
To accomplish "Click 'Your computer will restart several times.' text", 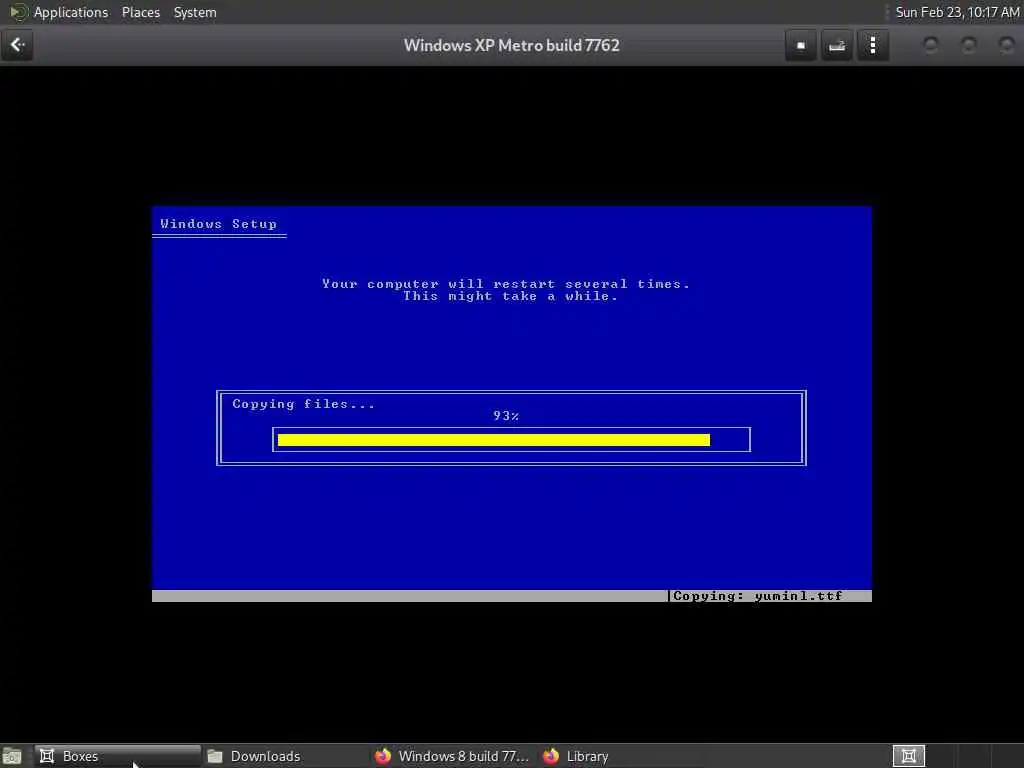I will [x=505, y=284].
